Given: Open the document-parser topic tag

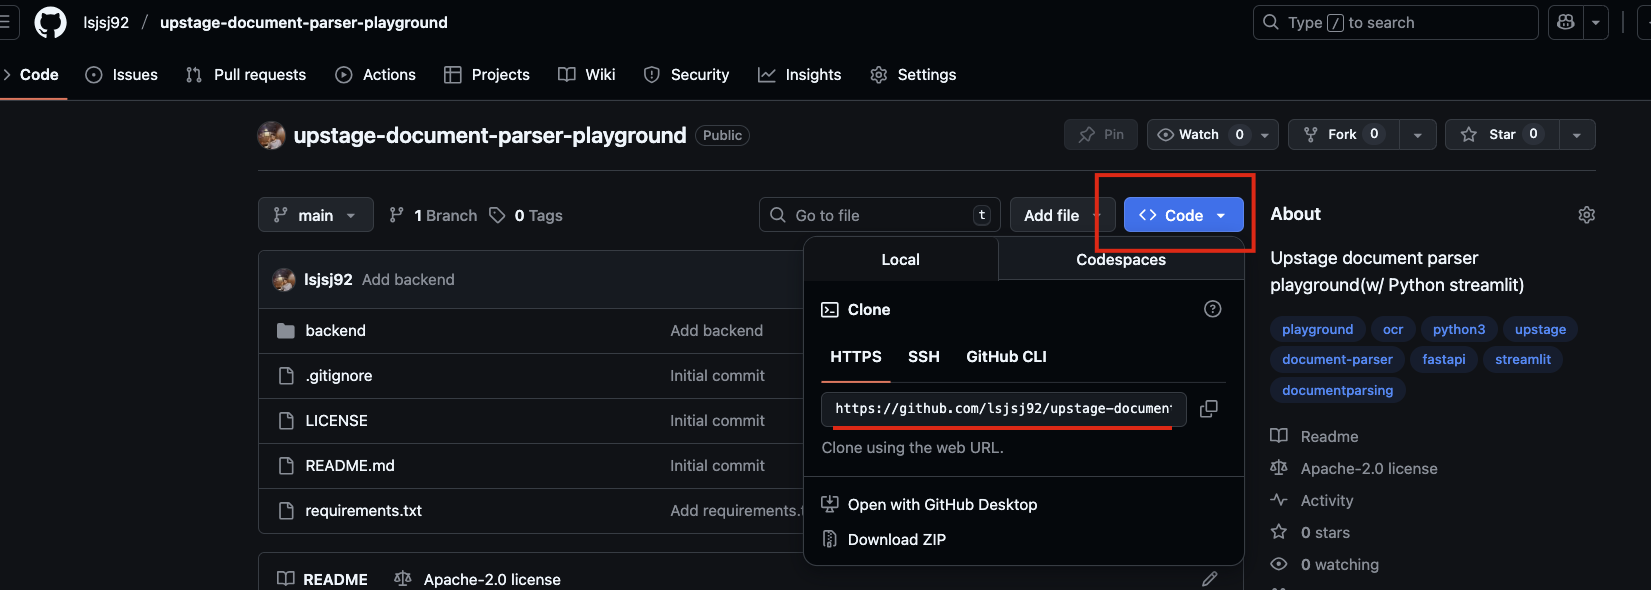Looking at the screenshot, I should [x=1337, y=360].
